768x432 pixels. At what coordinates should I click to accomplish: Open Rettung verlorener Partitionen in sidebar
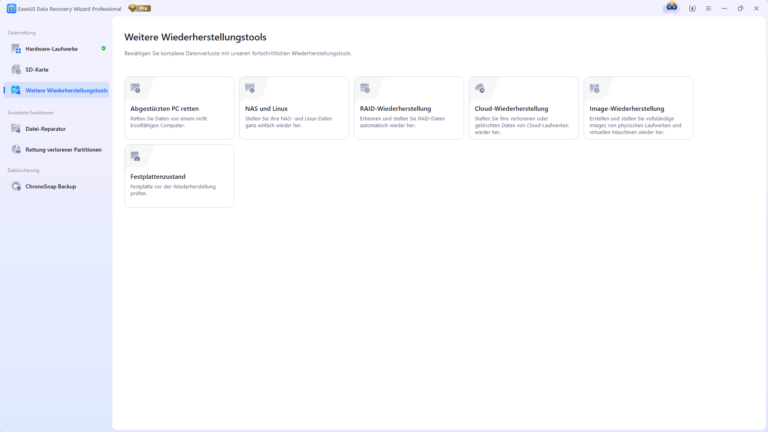click(x=57, y=149)
